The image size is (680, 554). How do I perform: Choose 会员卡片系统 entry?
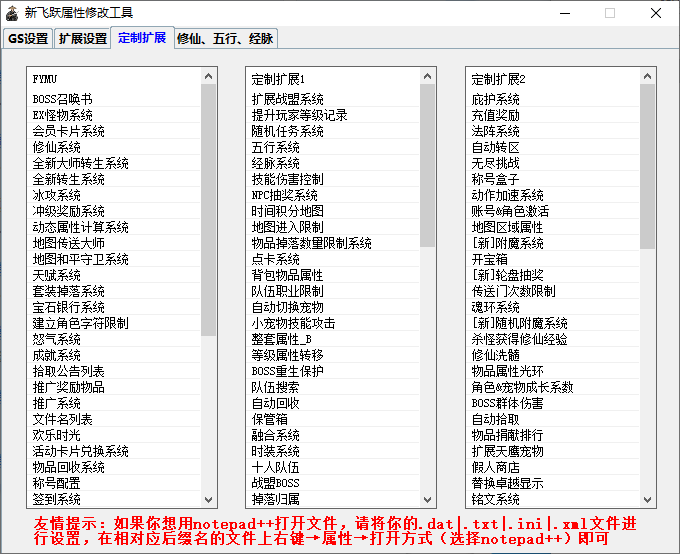coord(68,131)
